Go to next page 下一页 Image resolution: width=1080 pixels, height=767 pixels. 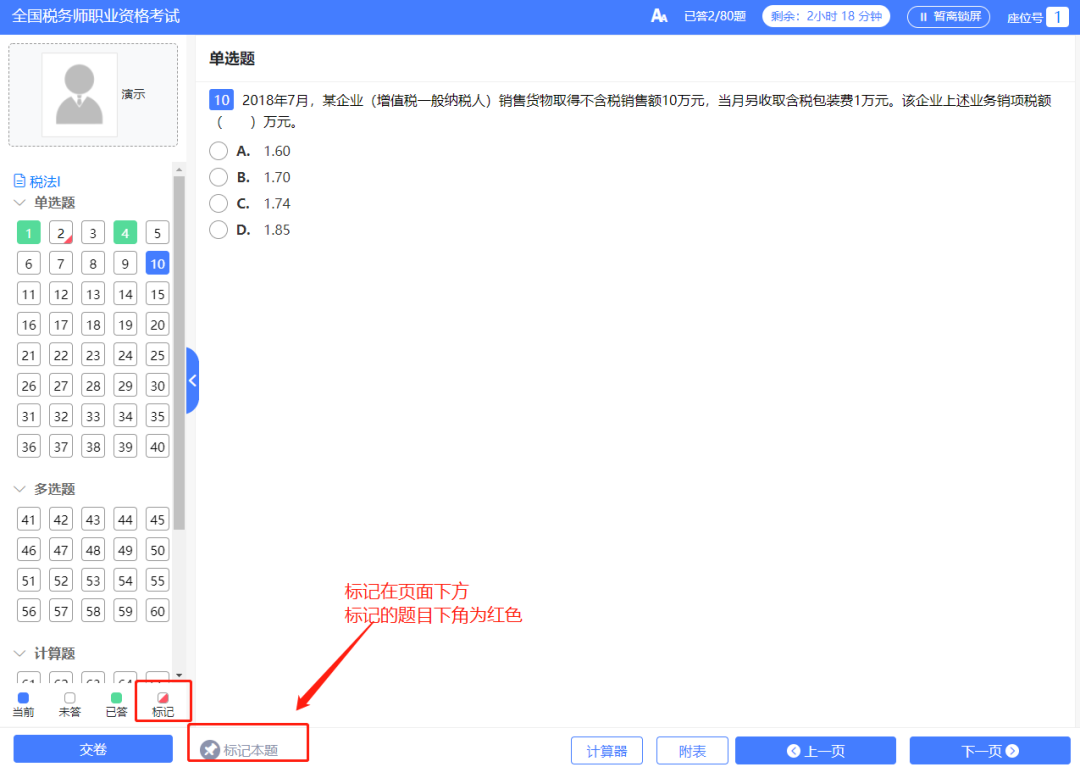(990, 750)
